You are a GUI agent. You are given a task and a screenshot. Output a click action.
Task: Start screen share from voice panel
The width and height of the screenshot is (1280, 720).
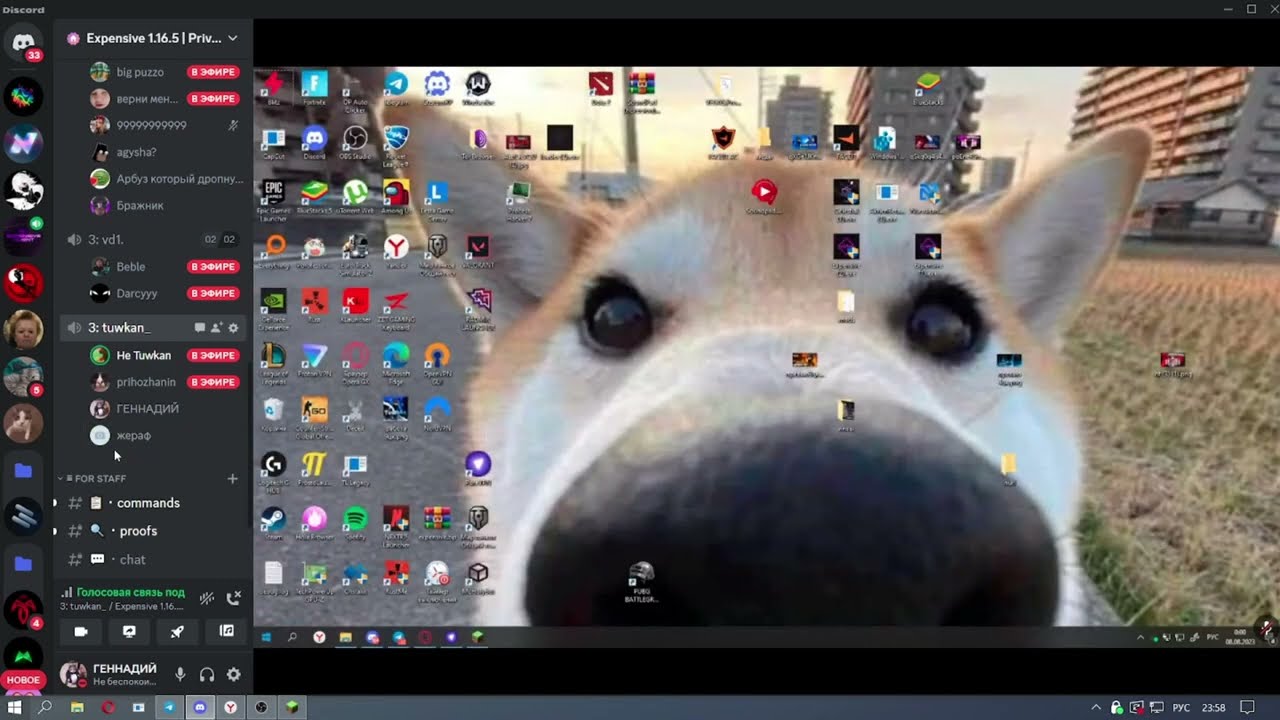129,632
